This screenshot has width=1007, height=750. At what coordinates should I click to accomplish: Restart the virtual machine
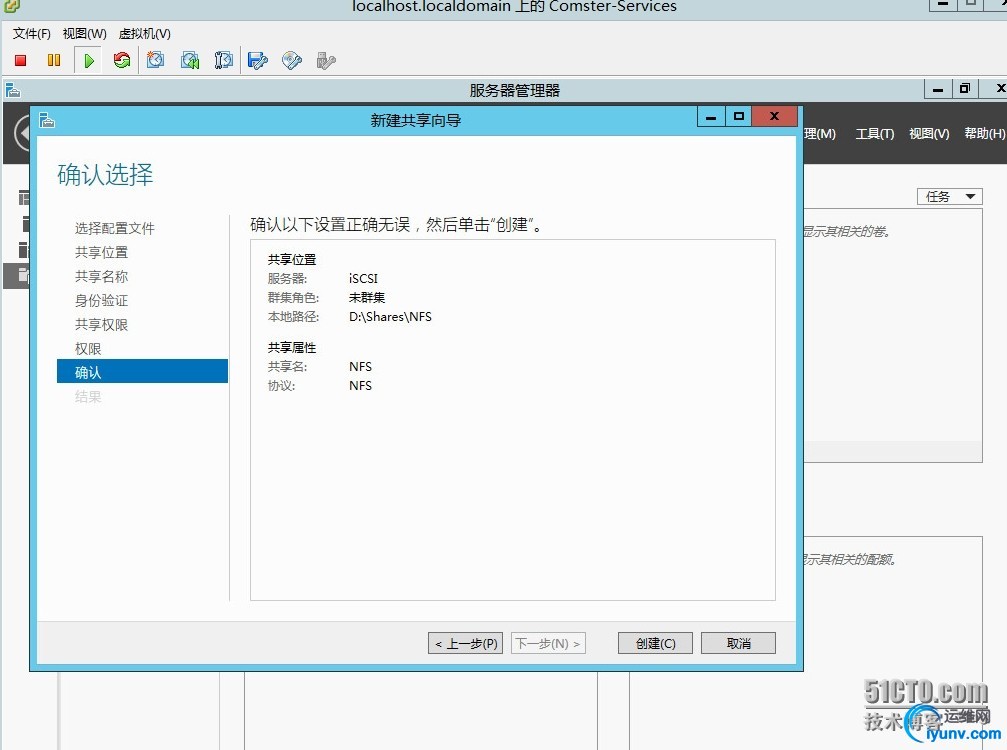click(121, 60)
